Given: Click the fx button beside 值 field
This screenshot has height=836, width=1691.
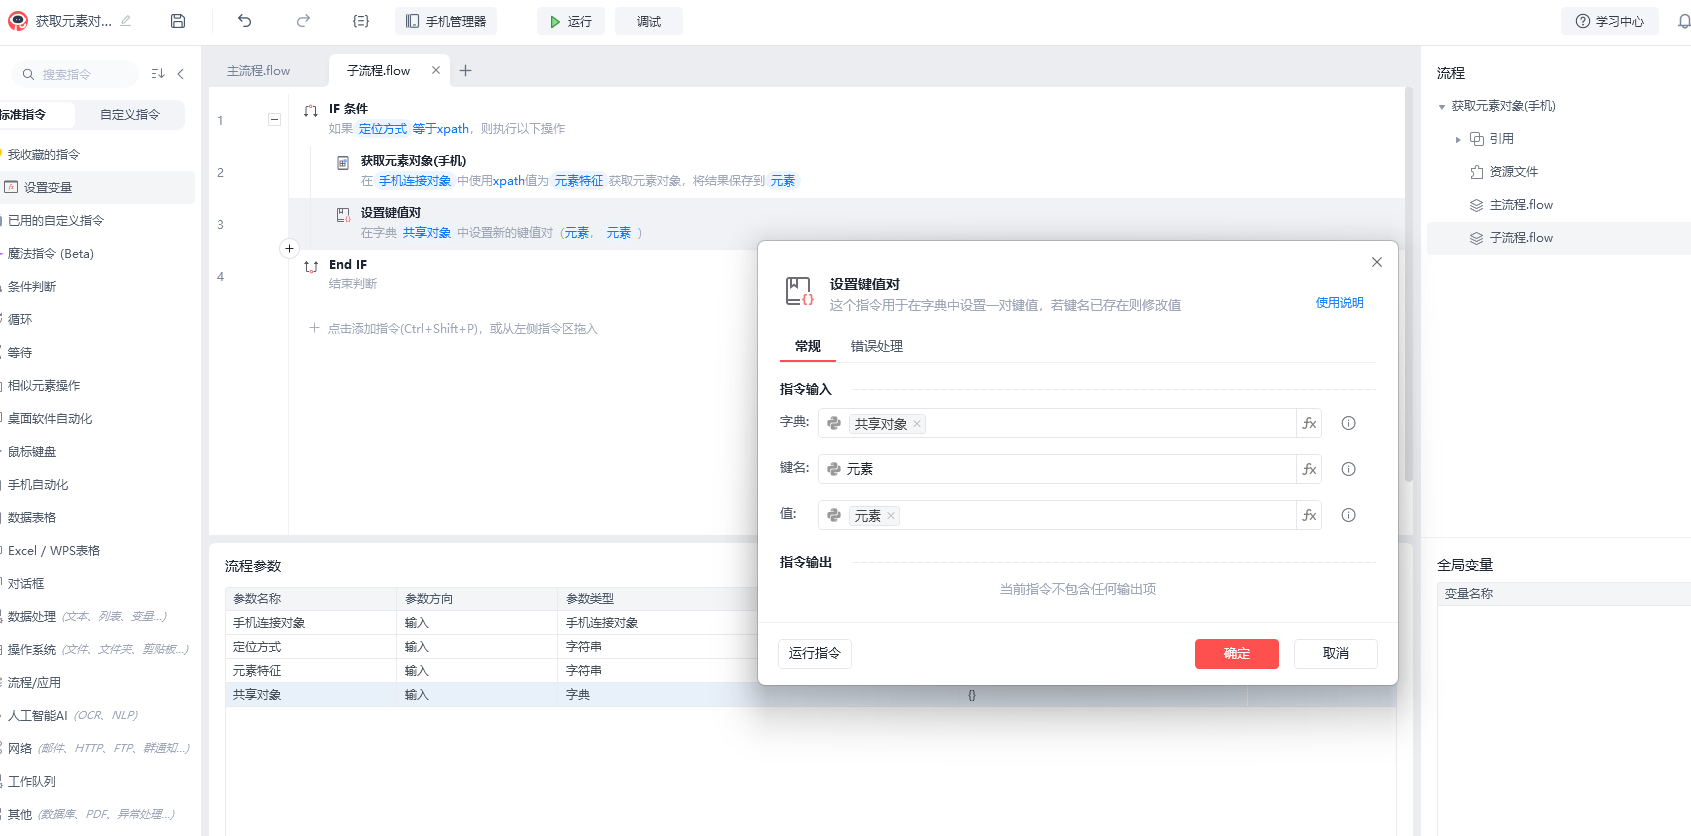Looking at the screenshot, I should tap(1309, 515).
